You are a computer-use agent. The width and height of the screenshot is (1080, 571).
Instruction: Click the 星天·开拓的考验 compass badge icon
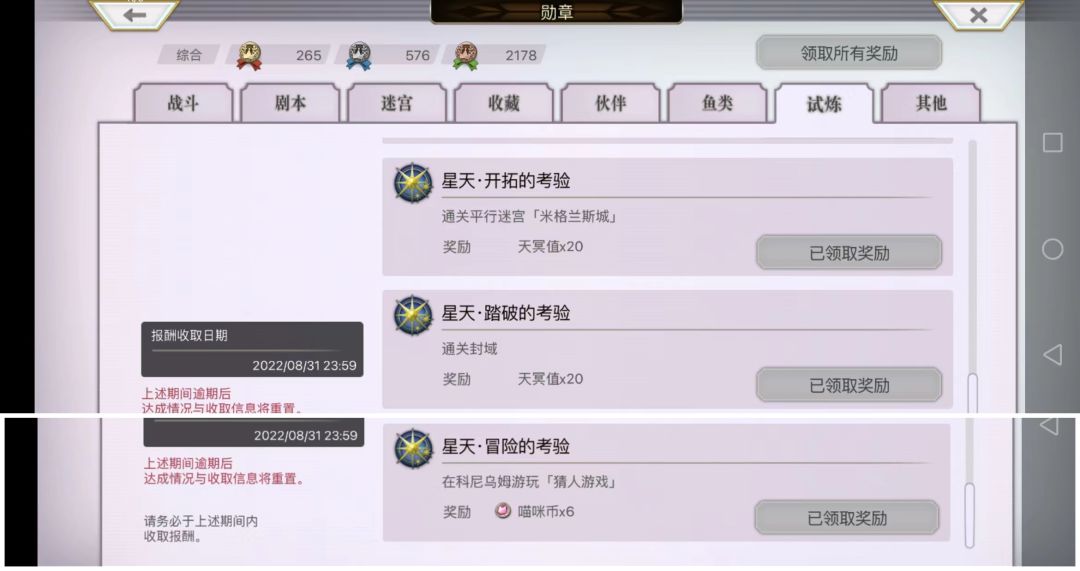[x=413, y=183]
